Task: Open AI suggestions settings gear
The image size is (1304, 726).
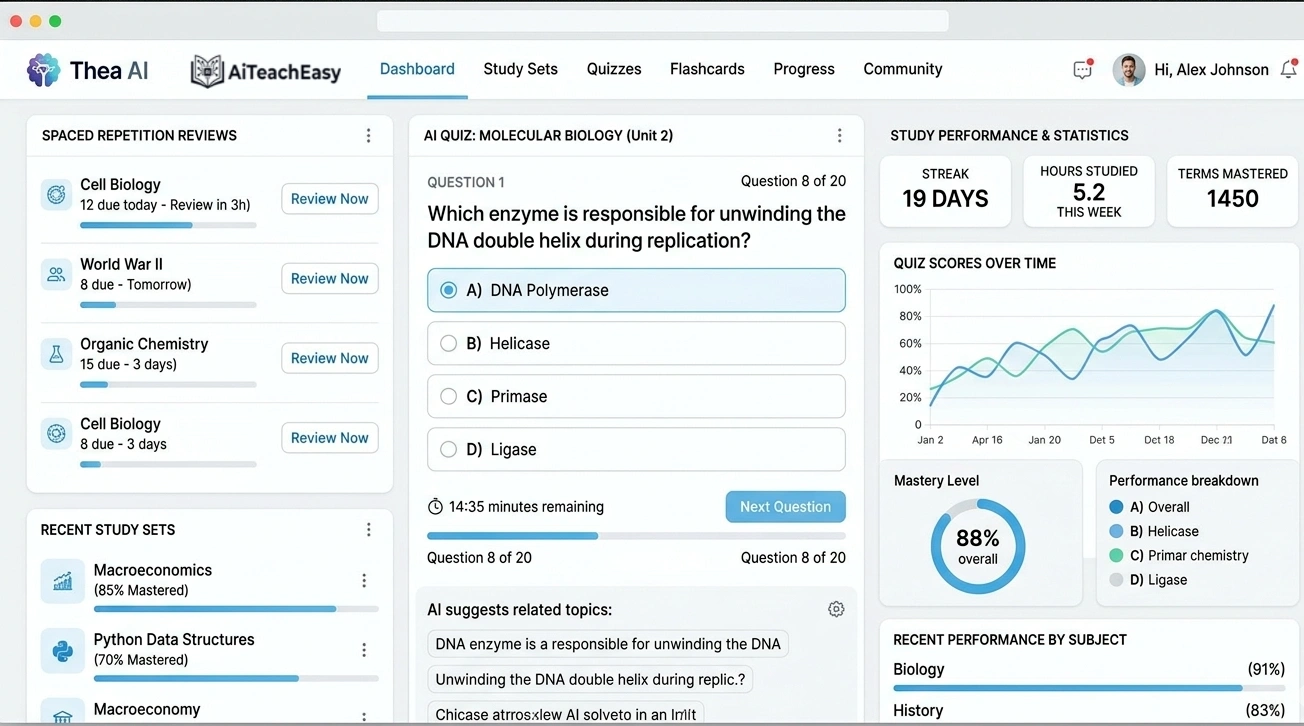Action: coord(836,609)
